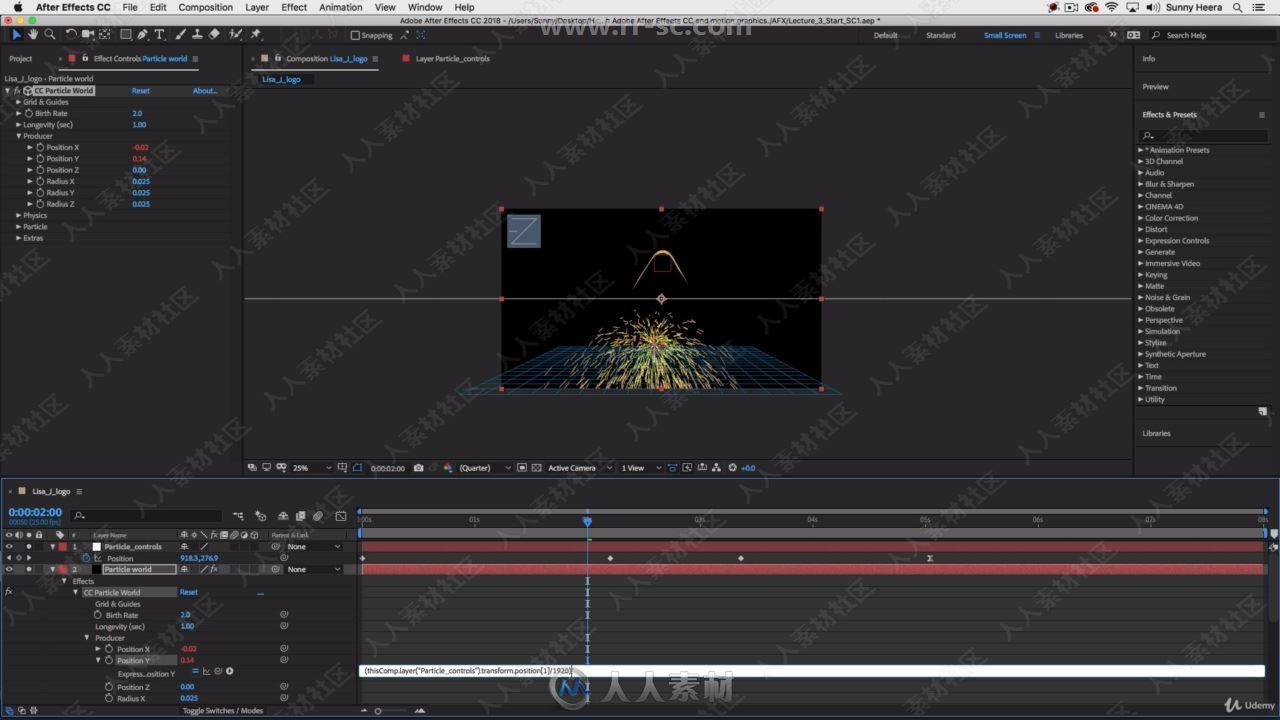
Task: Expand the Physics property group
Action: tap(18, 215)
